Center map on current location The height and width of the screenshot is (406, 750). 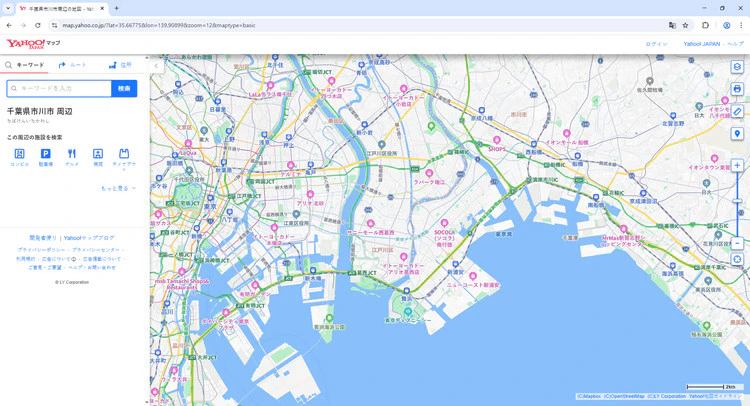click(x=737, y=260)
